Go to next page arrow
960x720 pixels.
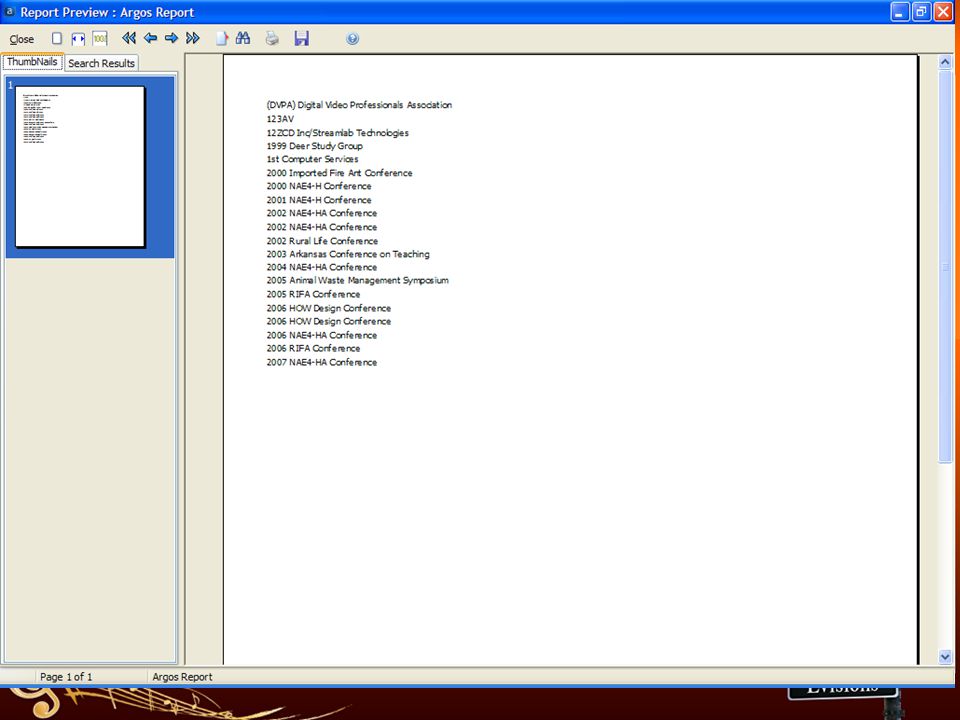[x=171, y=39]
